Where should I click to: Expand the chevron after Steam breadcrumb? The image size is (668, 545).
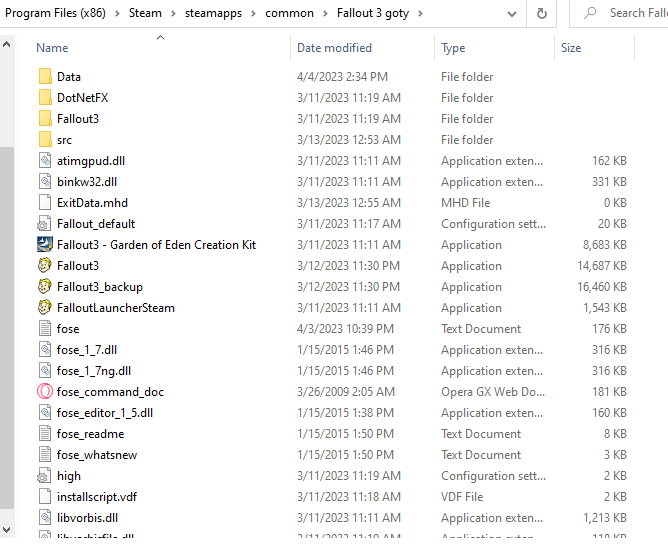coord(173,14)
